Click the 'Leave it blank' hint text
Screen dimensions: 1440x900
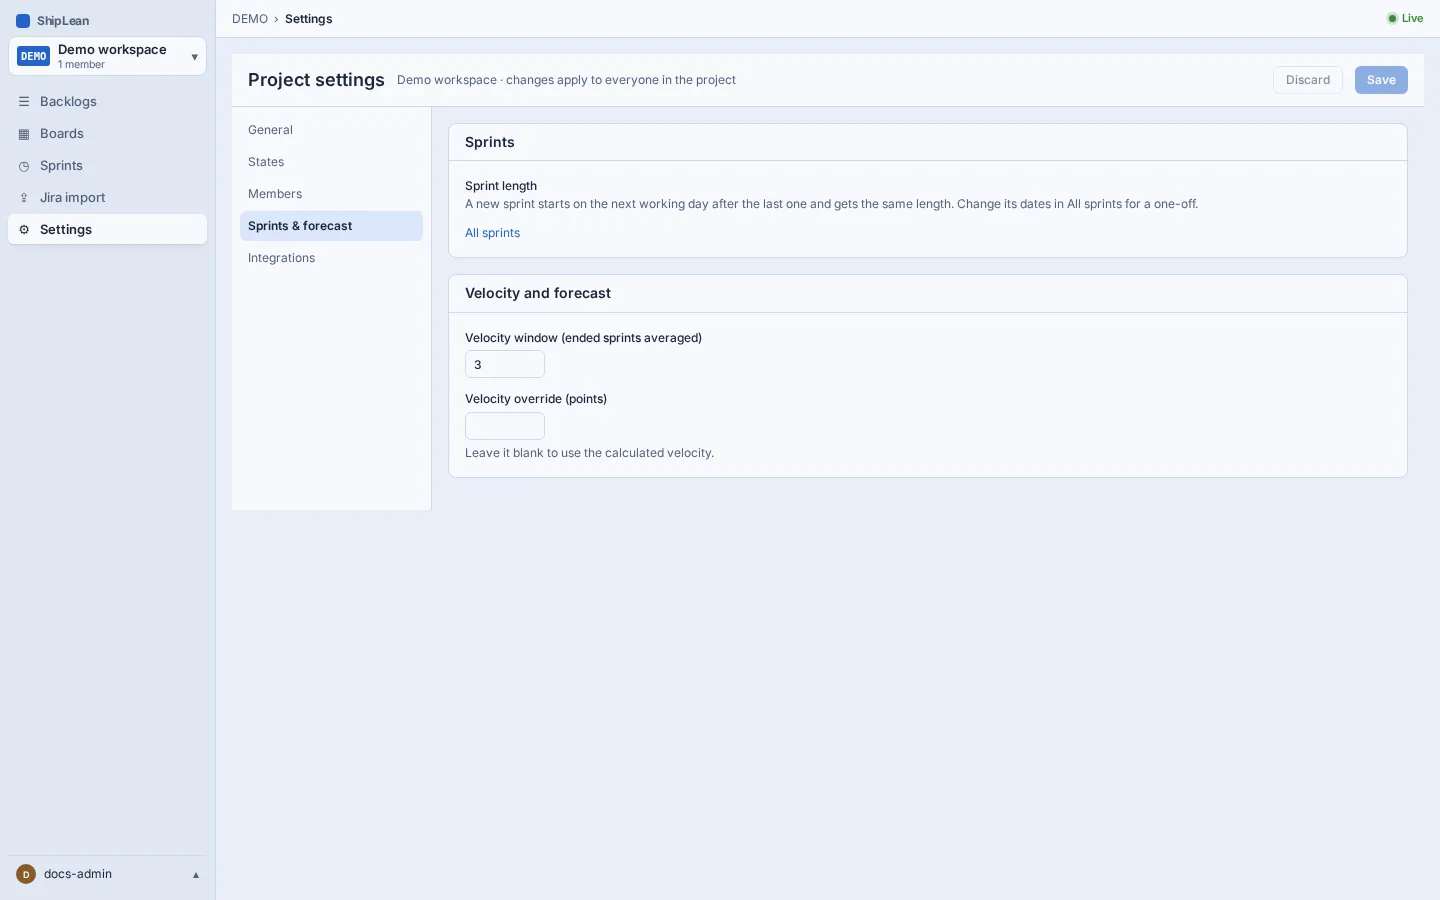[589, 453]
